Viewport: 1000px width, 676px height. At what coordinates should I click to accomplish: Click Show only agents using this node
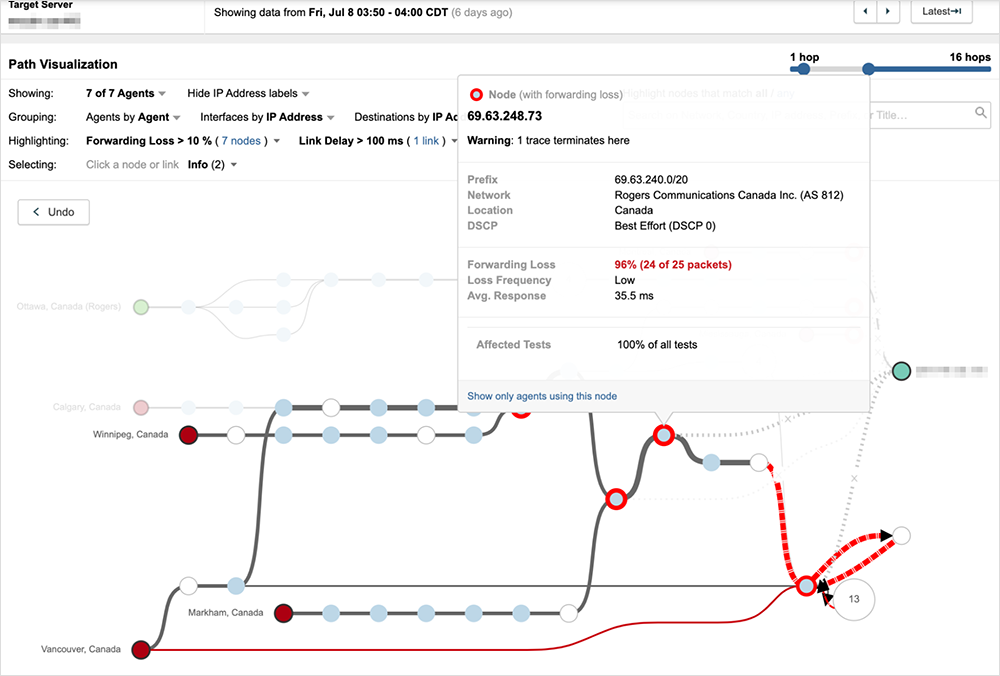(542, 396)
